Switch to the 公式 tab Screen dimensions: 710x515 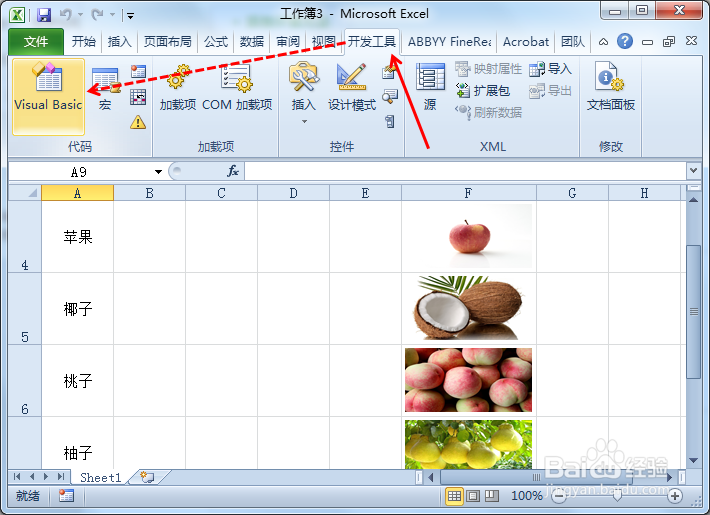pyautogui.click(x=216, y=42)
